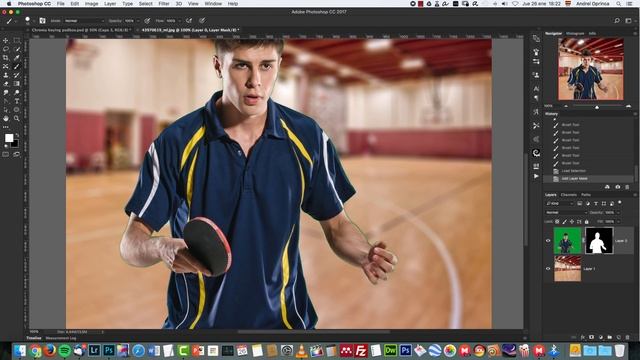Open the brush Mode dropdown
640x360 pixels.
83,20
